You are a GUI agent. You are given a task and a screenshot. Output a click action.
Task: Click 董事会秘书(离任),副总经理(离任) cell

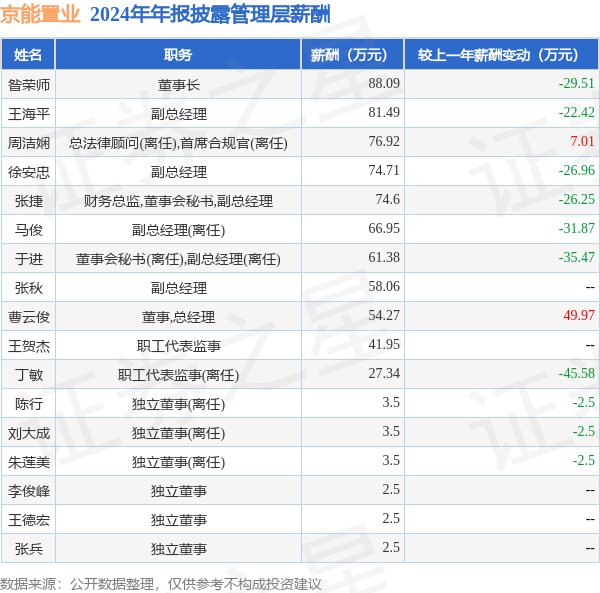178,259
